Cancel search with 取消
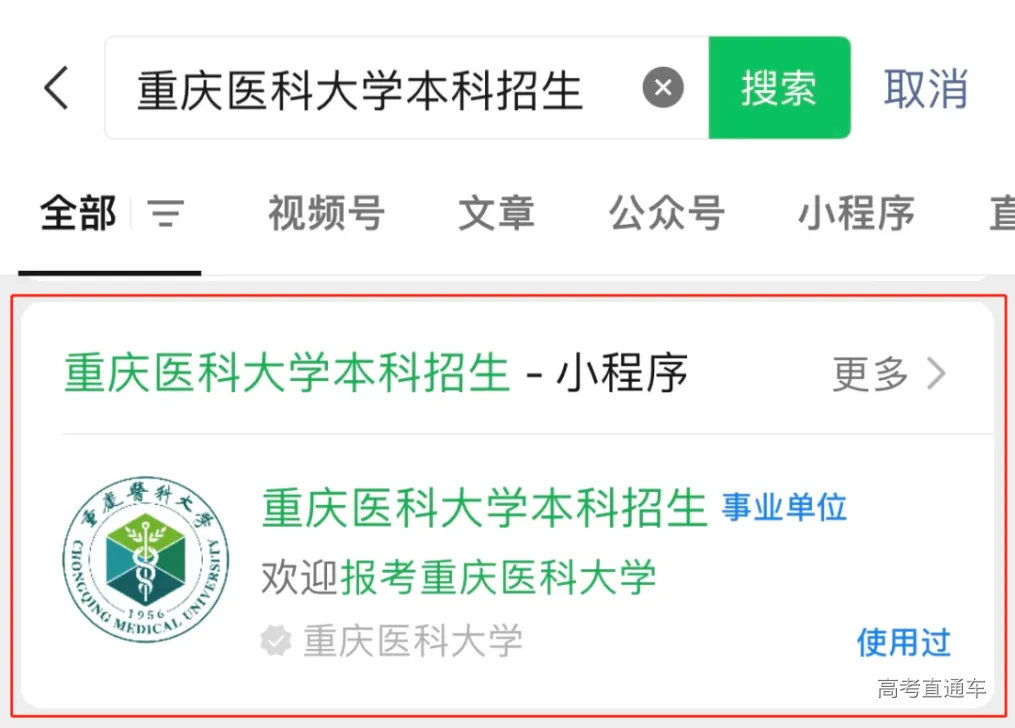Image resolution: width=1015 pixels, height=728 pixels. coord(926,88)
